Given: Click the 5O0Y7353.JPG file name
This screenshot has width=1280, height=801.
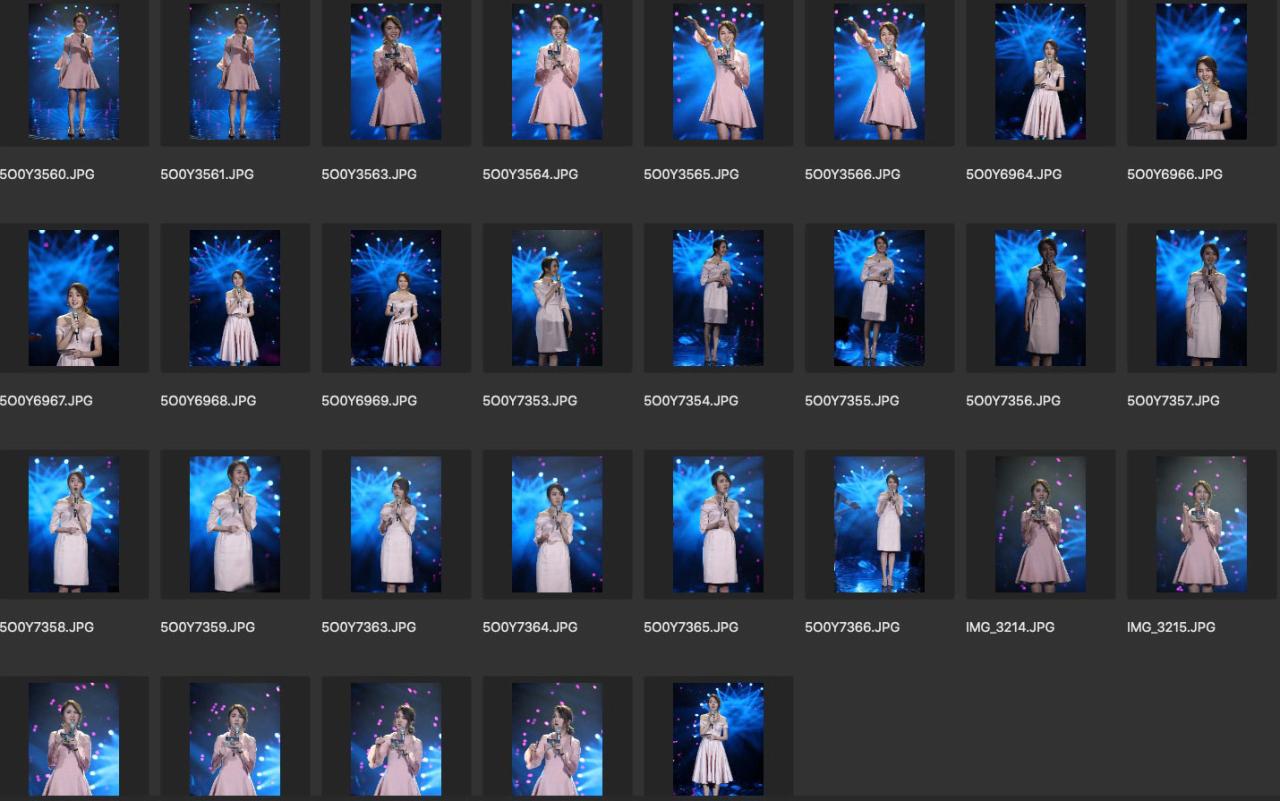Looking at the screenshot, I should coord(530,400).
